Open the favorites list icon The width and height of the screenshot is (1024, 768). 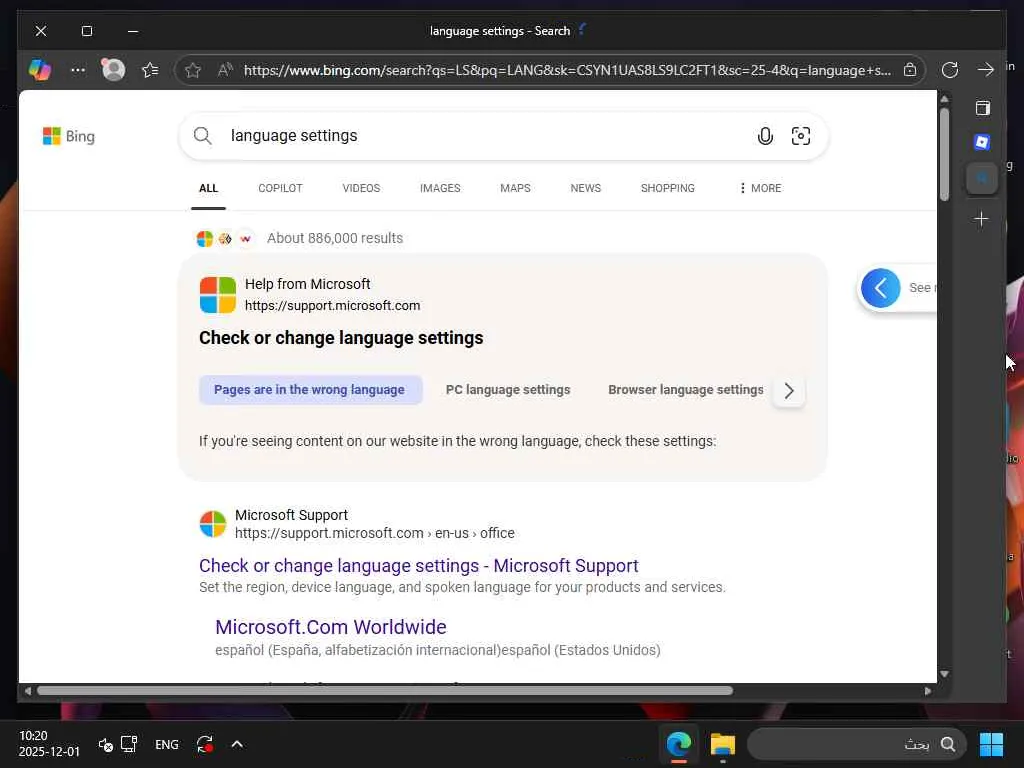(x=150, y=70)
